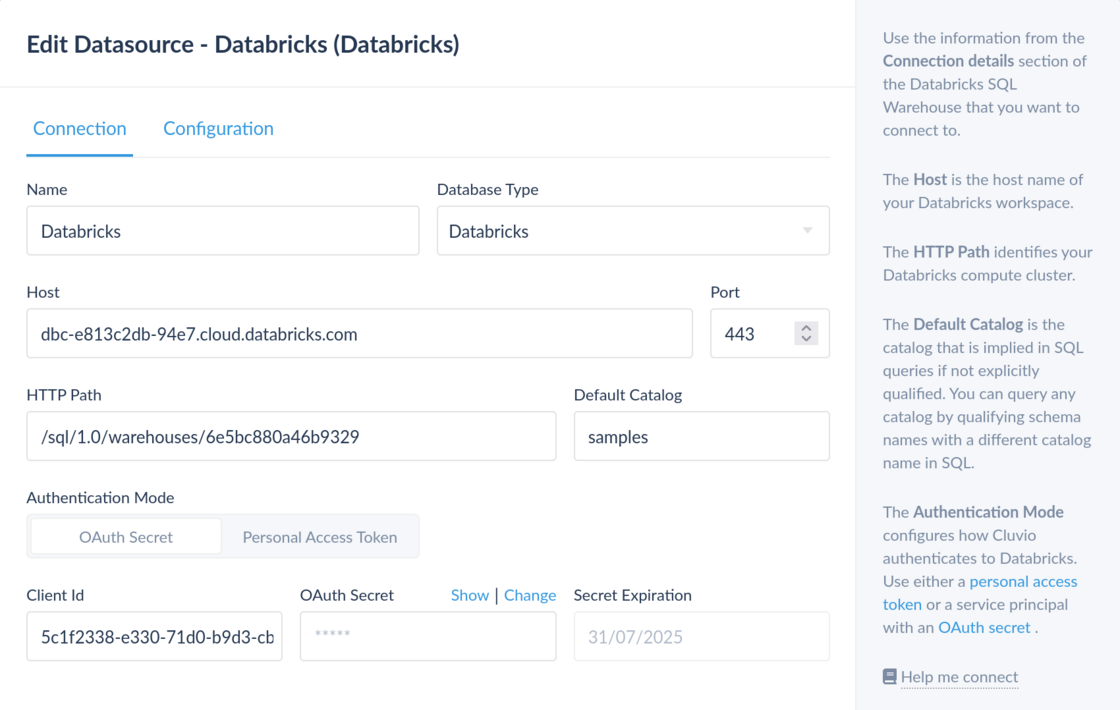This screenshot has width=1120, height=710.
Task: Select OAuth Secret authentication mode
Action: (126, 537)
